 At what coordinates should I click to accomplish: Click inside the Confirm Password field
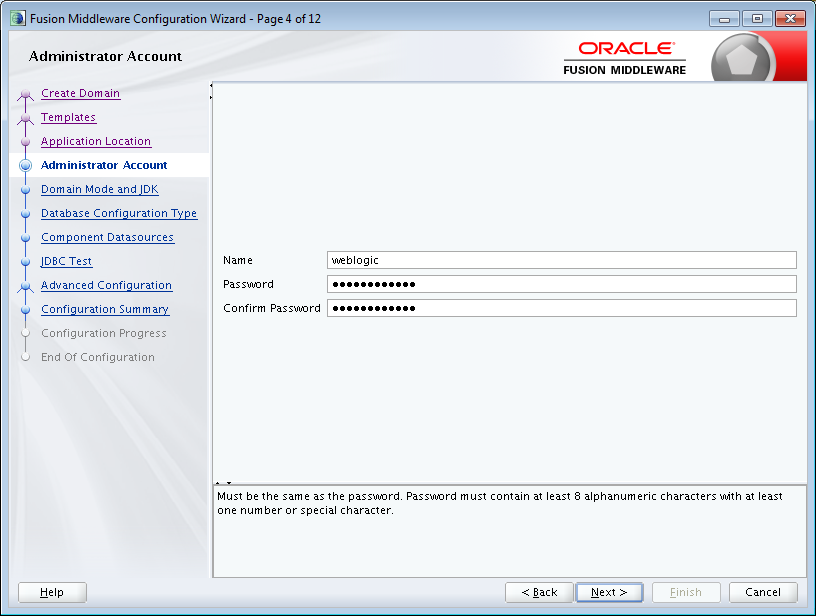pyautogui.click(x=560, y=308)
